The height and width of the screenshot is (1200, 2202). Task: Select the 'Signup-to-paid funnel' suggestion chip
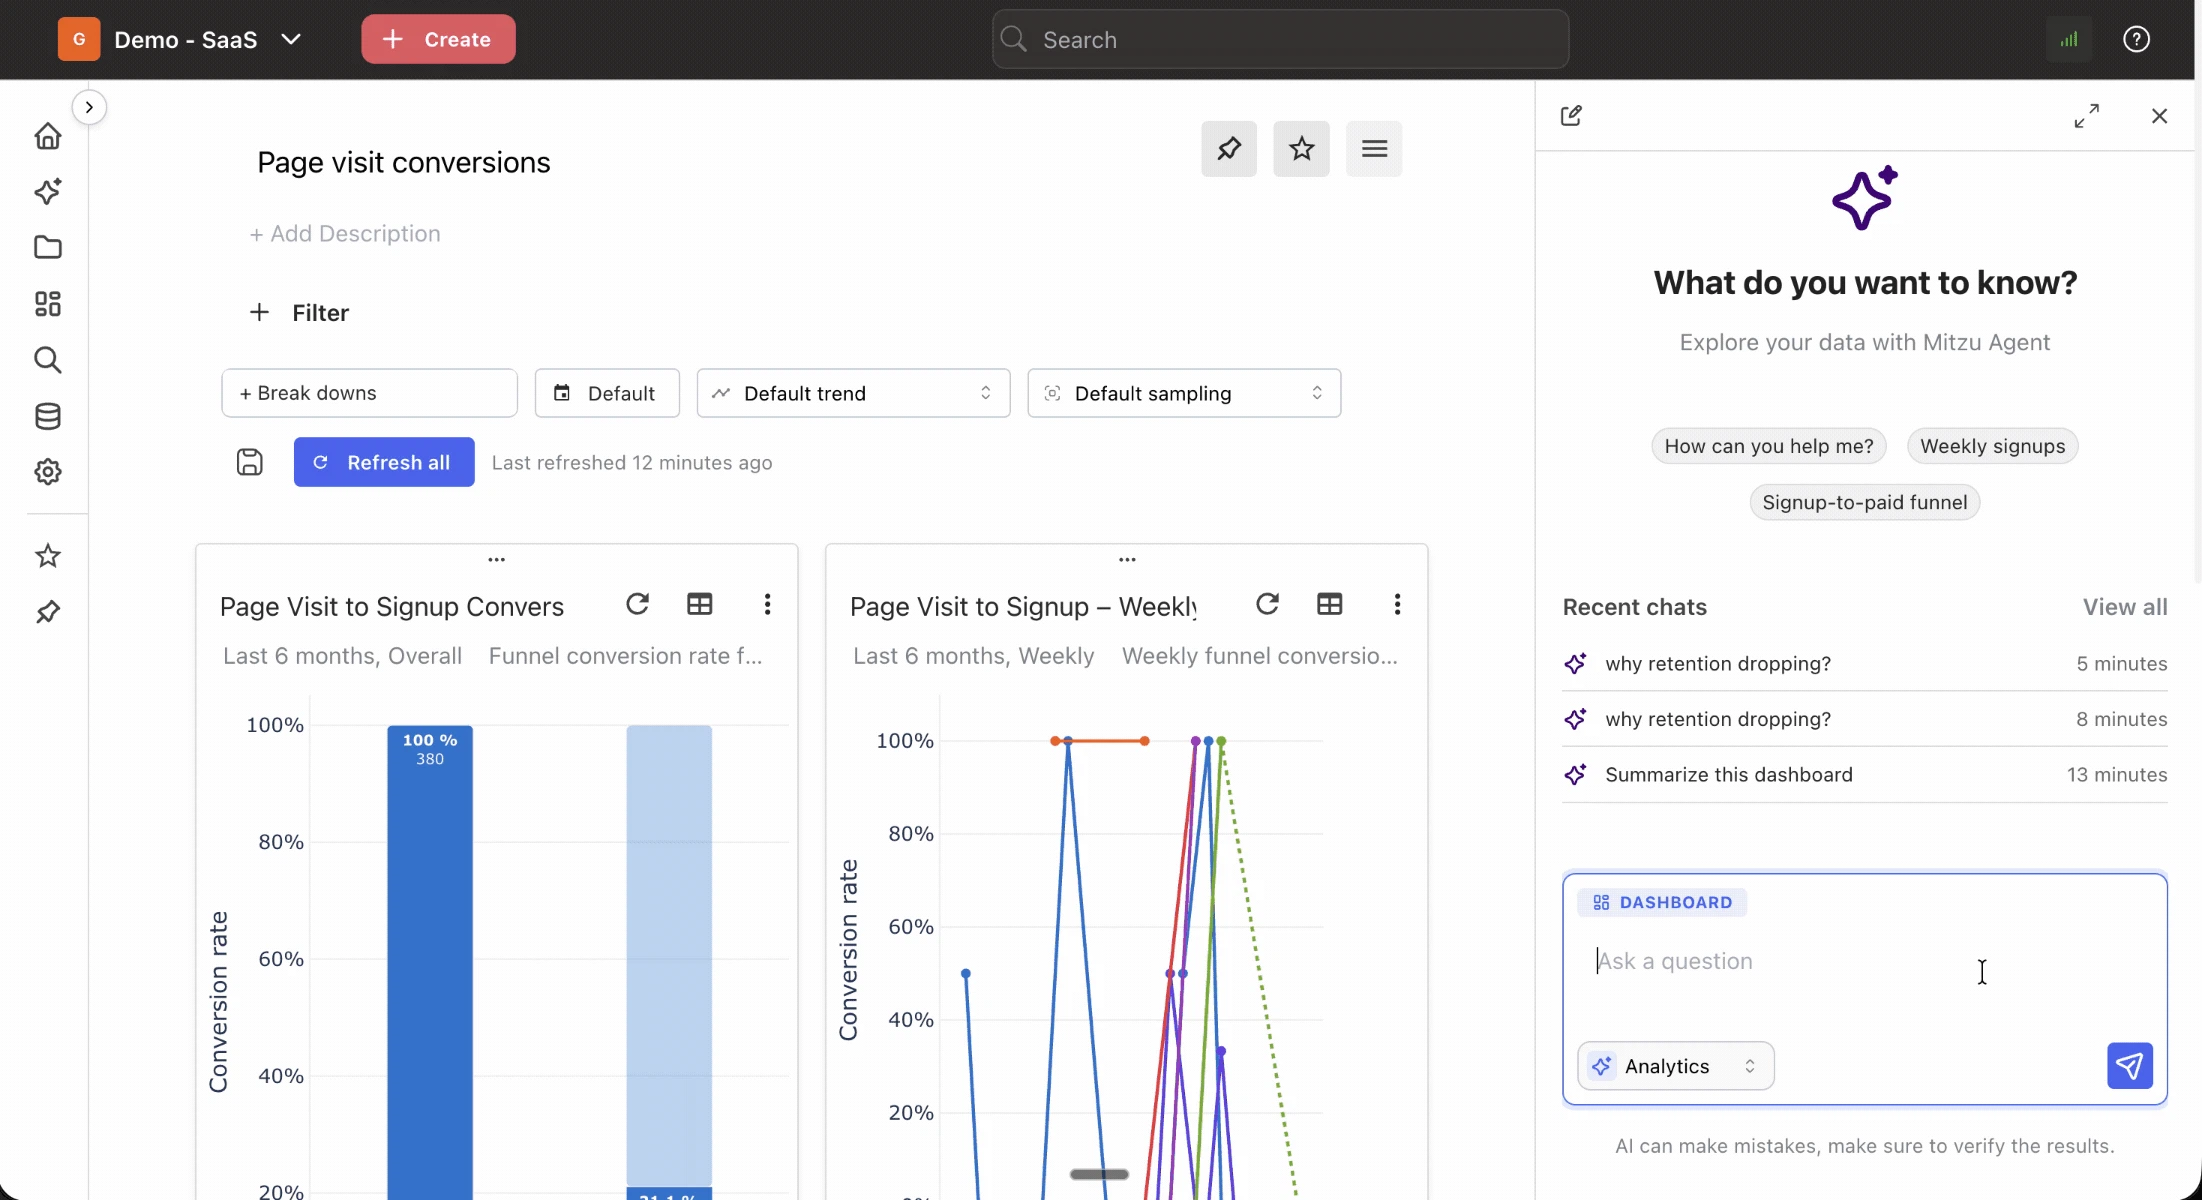coord(1865,502)
